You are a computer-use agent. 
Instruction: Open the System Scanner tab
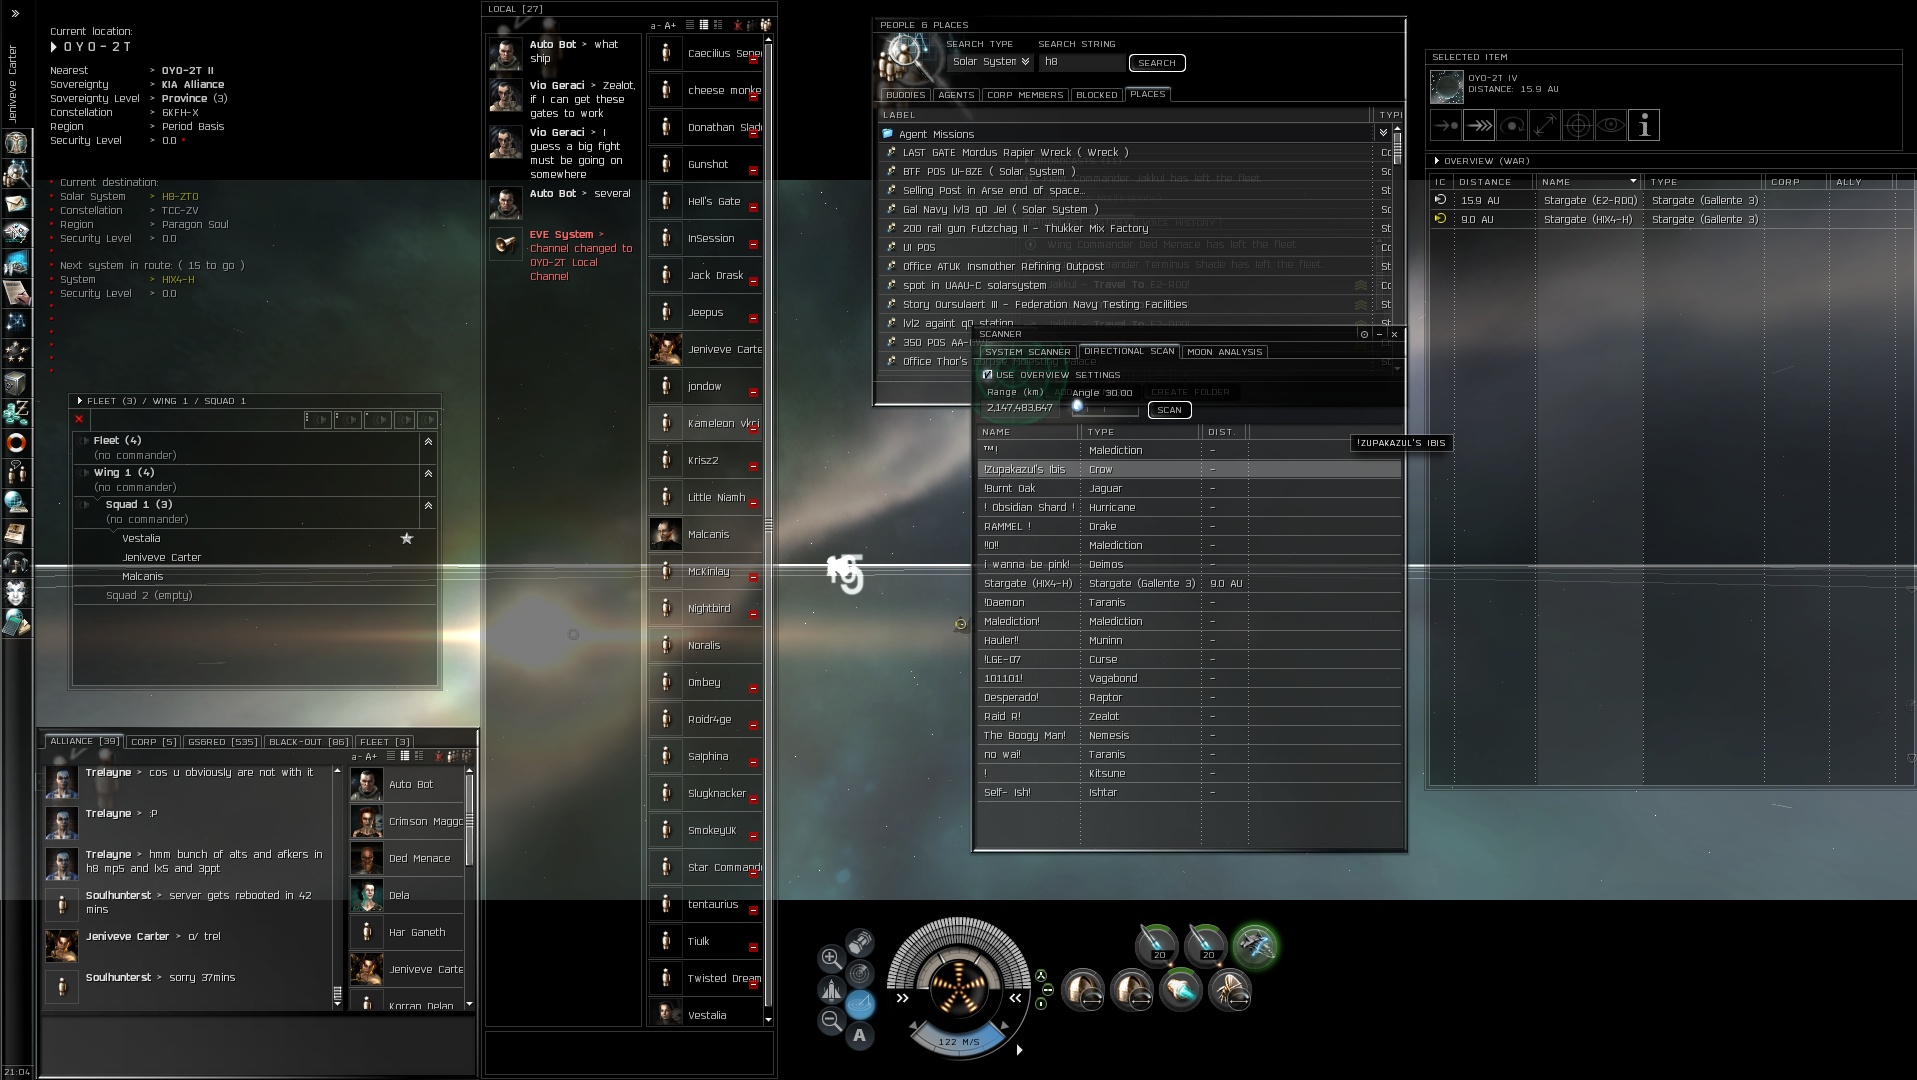[x=1028, y=352]
